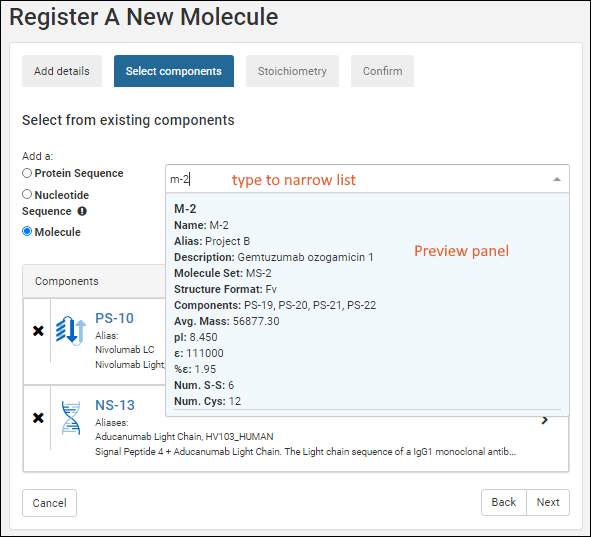This screenshot has height=537, width=591.
Task: Select the Nucleotide Sequence radio button
Action: pyautogui.click(x=27, y=194)
